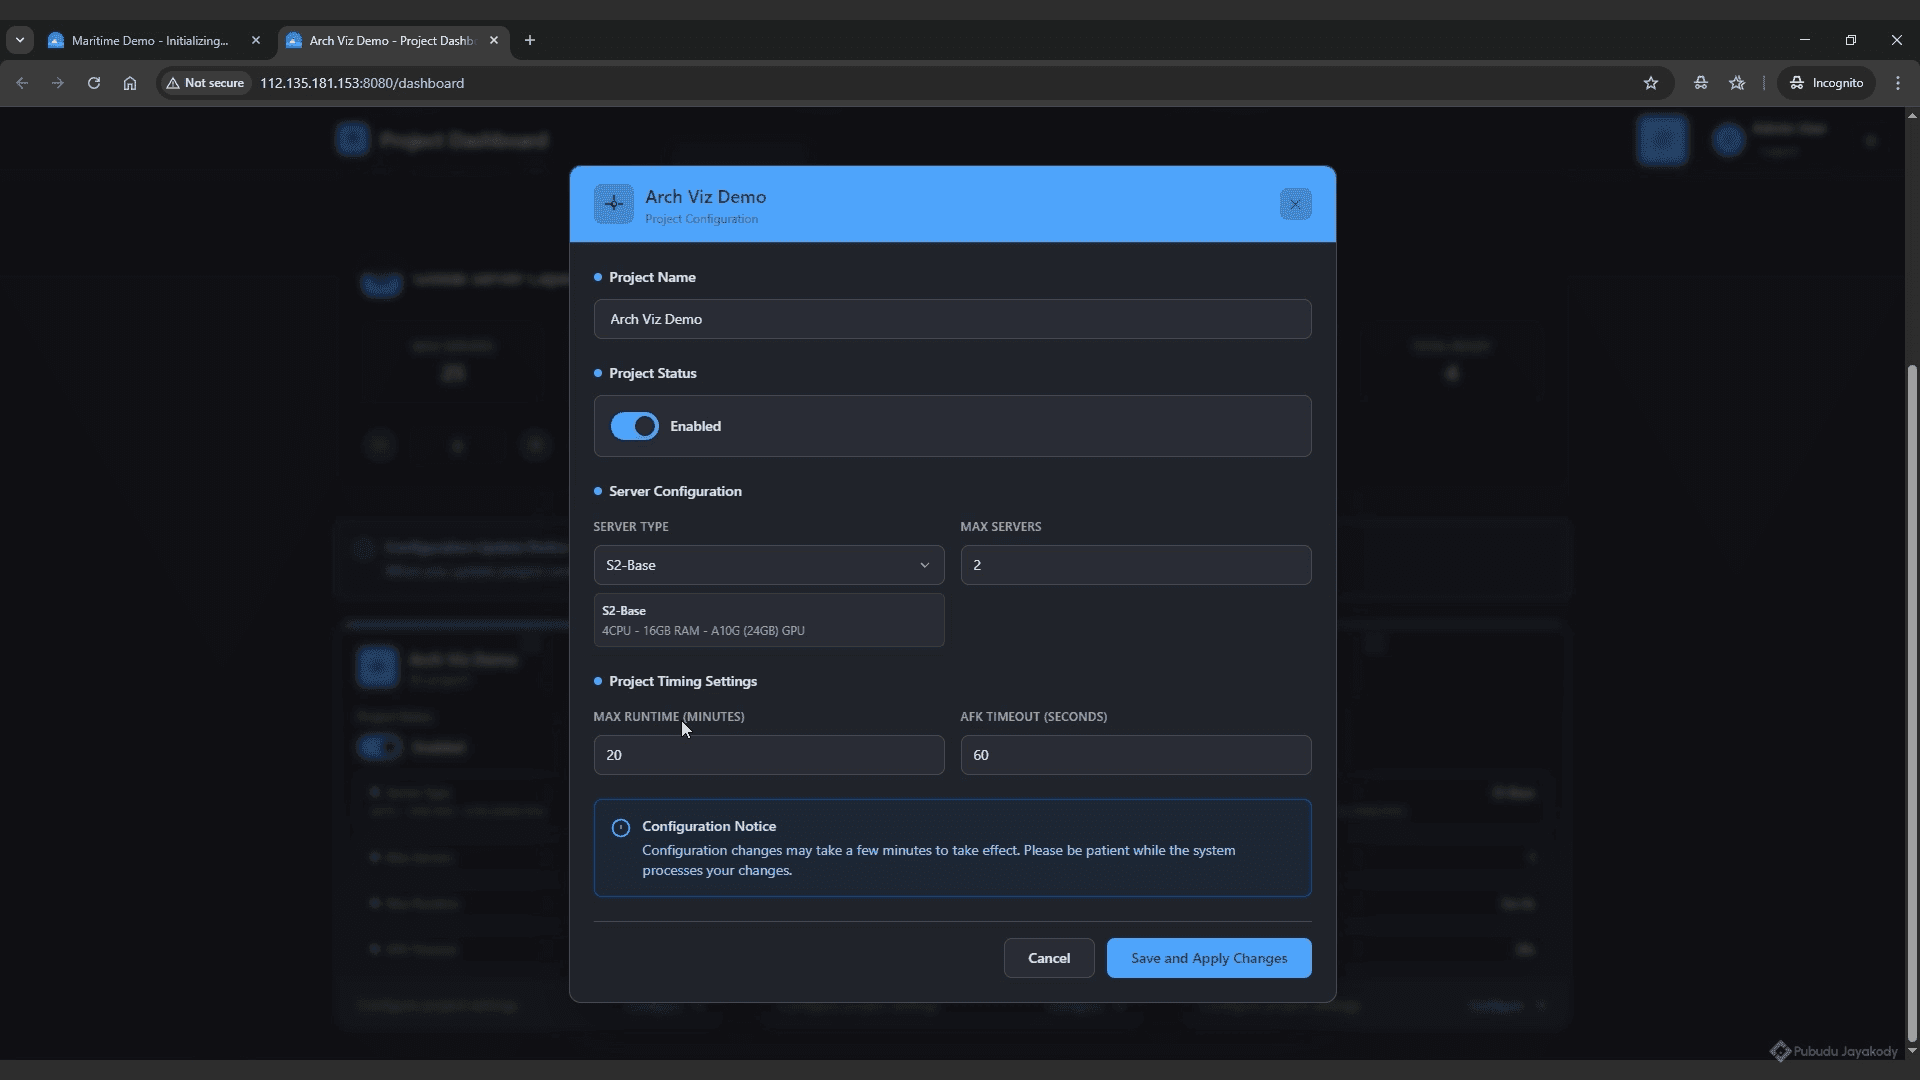Open the Chrome three-dot menu
The image size is (1920, 1080).
[1897, 83]
